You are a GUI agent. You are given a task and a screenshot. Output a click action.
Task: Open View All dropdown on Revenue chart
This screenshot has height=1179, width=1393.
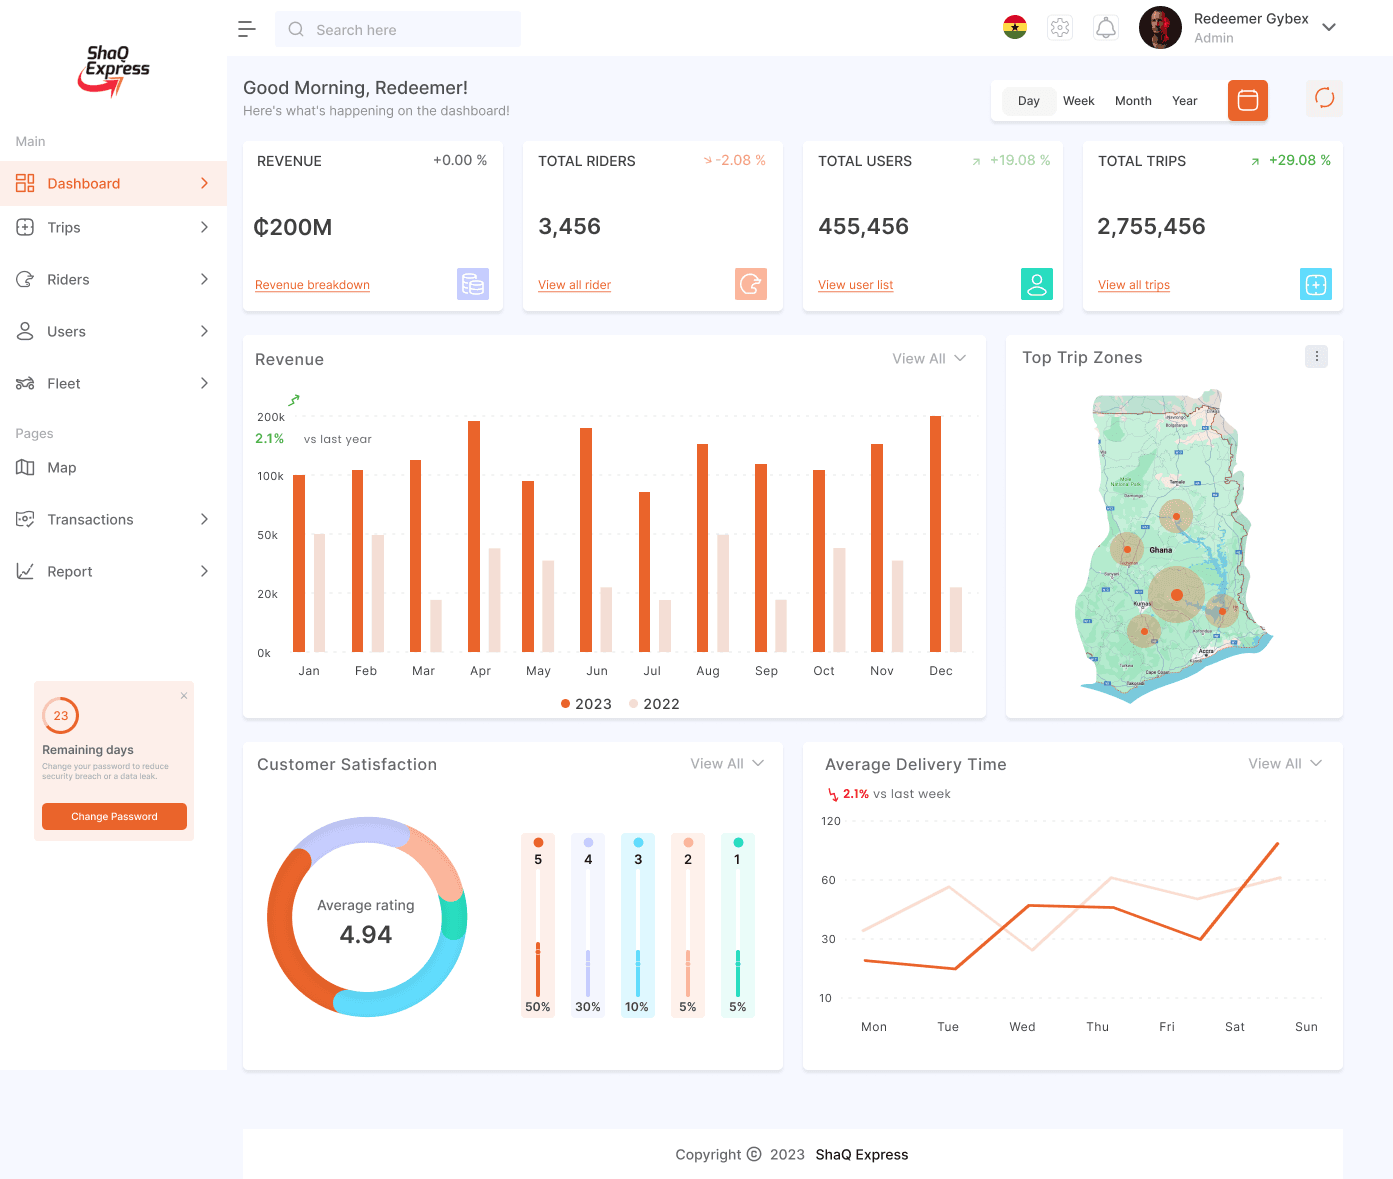pyautogui.click(x=928, y=358)
